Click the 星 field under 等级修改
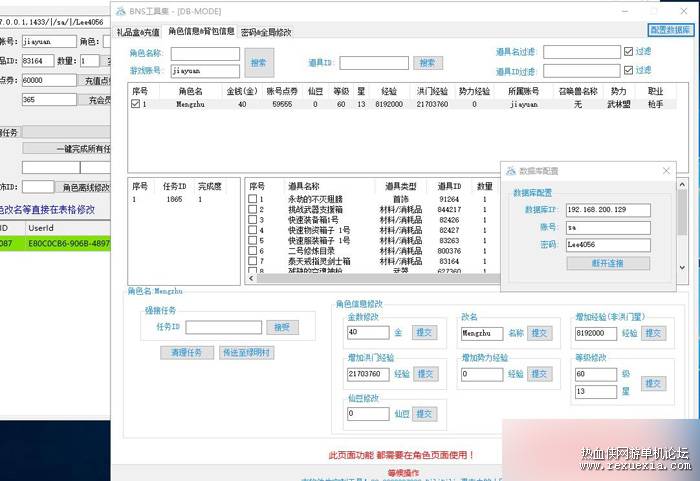The image size is (700, 481). pyautogui.click(x=596, y=392)
